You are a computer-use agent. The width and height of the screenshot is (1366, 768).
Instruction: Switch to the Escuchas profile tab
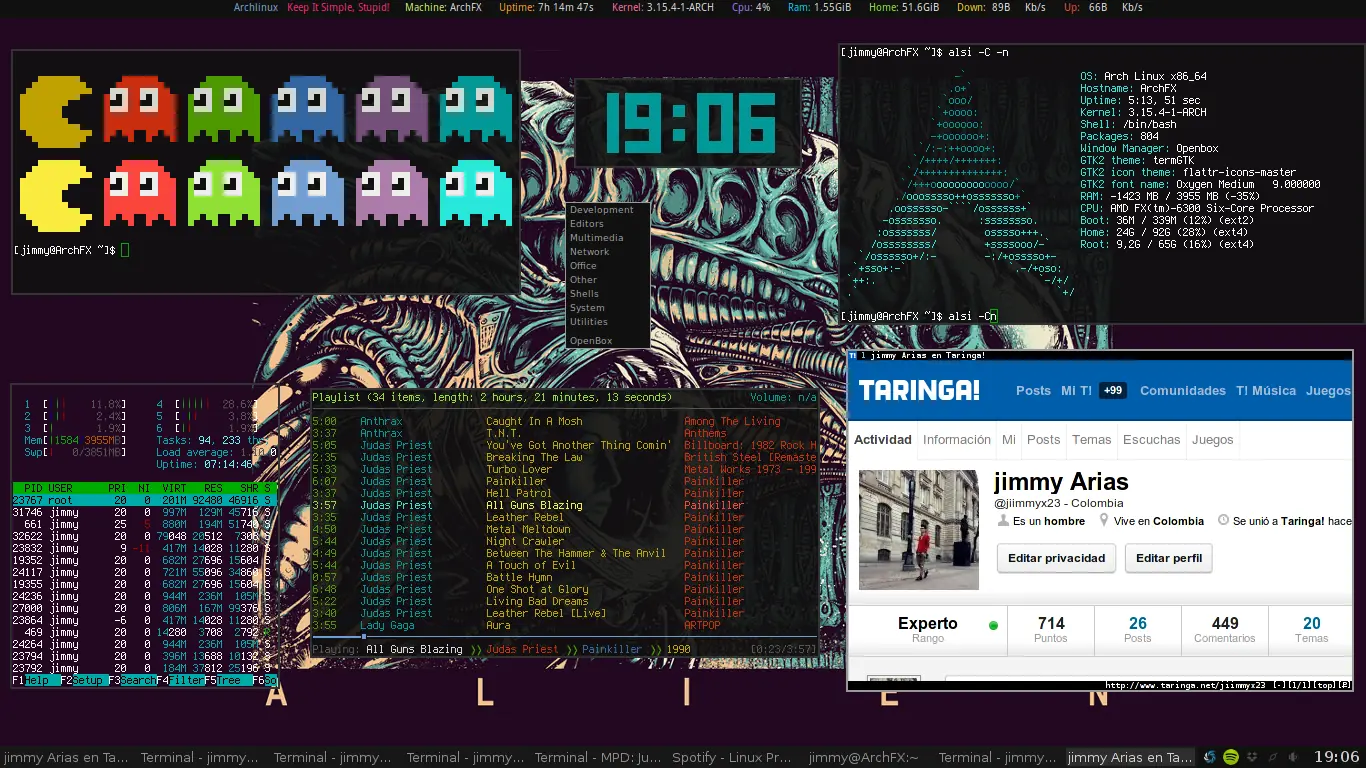coord(1152,439)
